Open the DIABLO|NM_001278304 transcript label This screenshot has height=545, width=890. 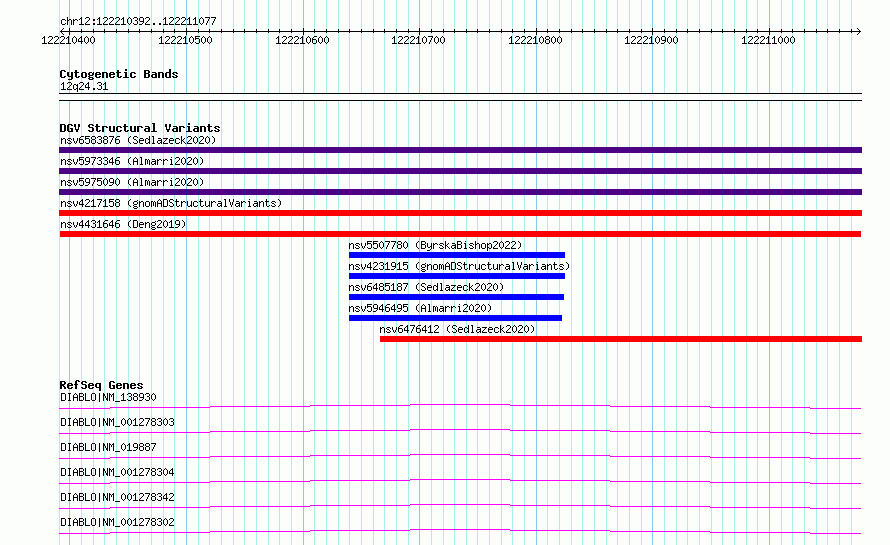[x=117, y=472]
